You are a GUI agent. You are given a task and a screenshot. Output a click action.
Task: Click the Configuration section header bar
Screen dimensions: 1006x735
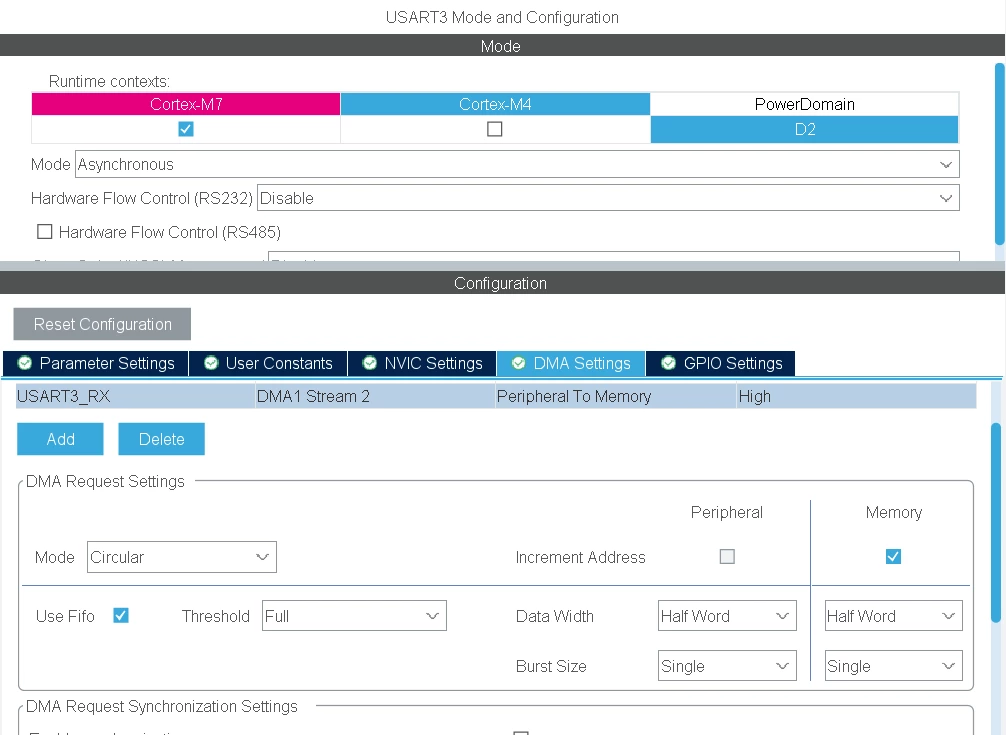(502, 283)
